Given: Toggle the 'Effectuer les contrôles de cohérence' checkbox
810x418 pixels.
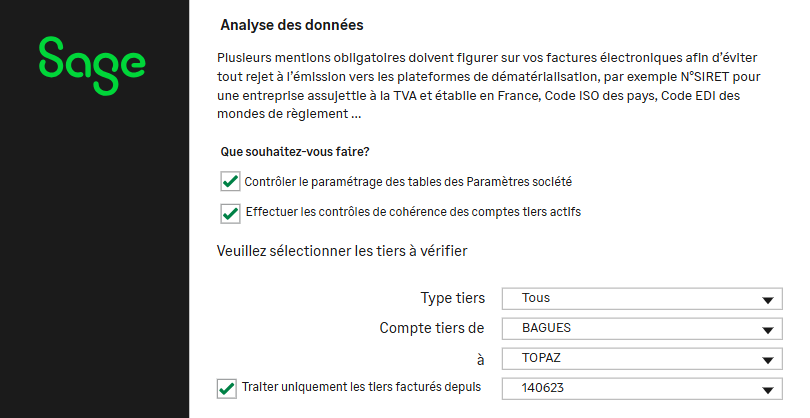Looking at the screenshot, I should point(230,212).
